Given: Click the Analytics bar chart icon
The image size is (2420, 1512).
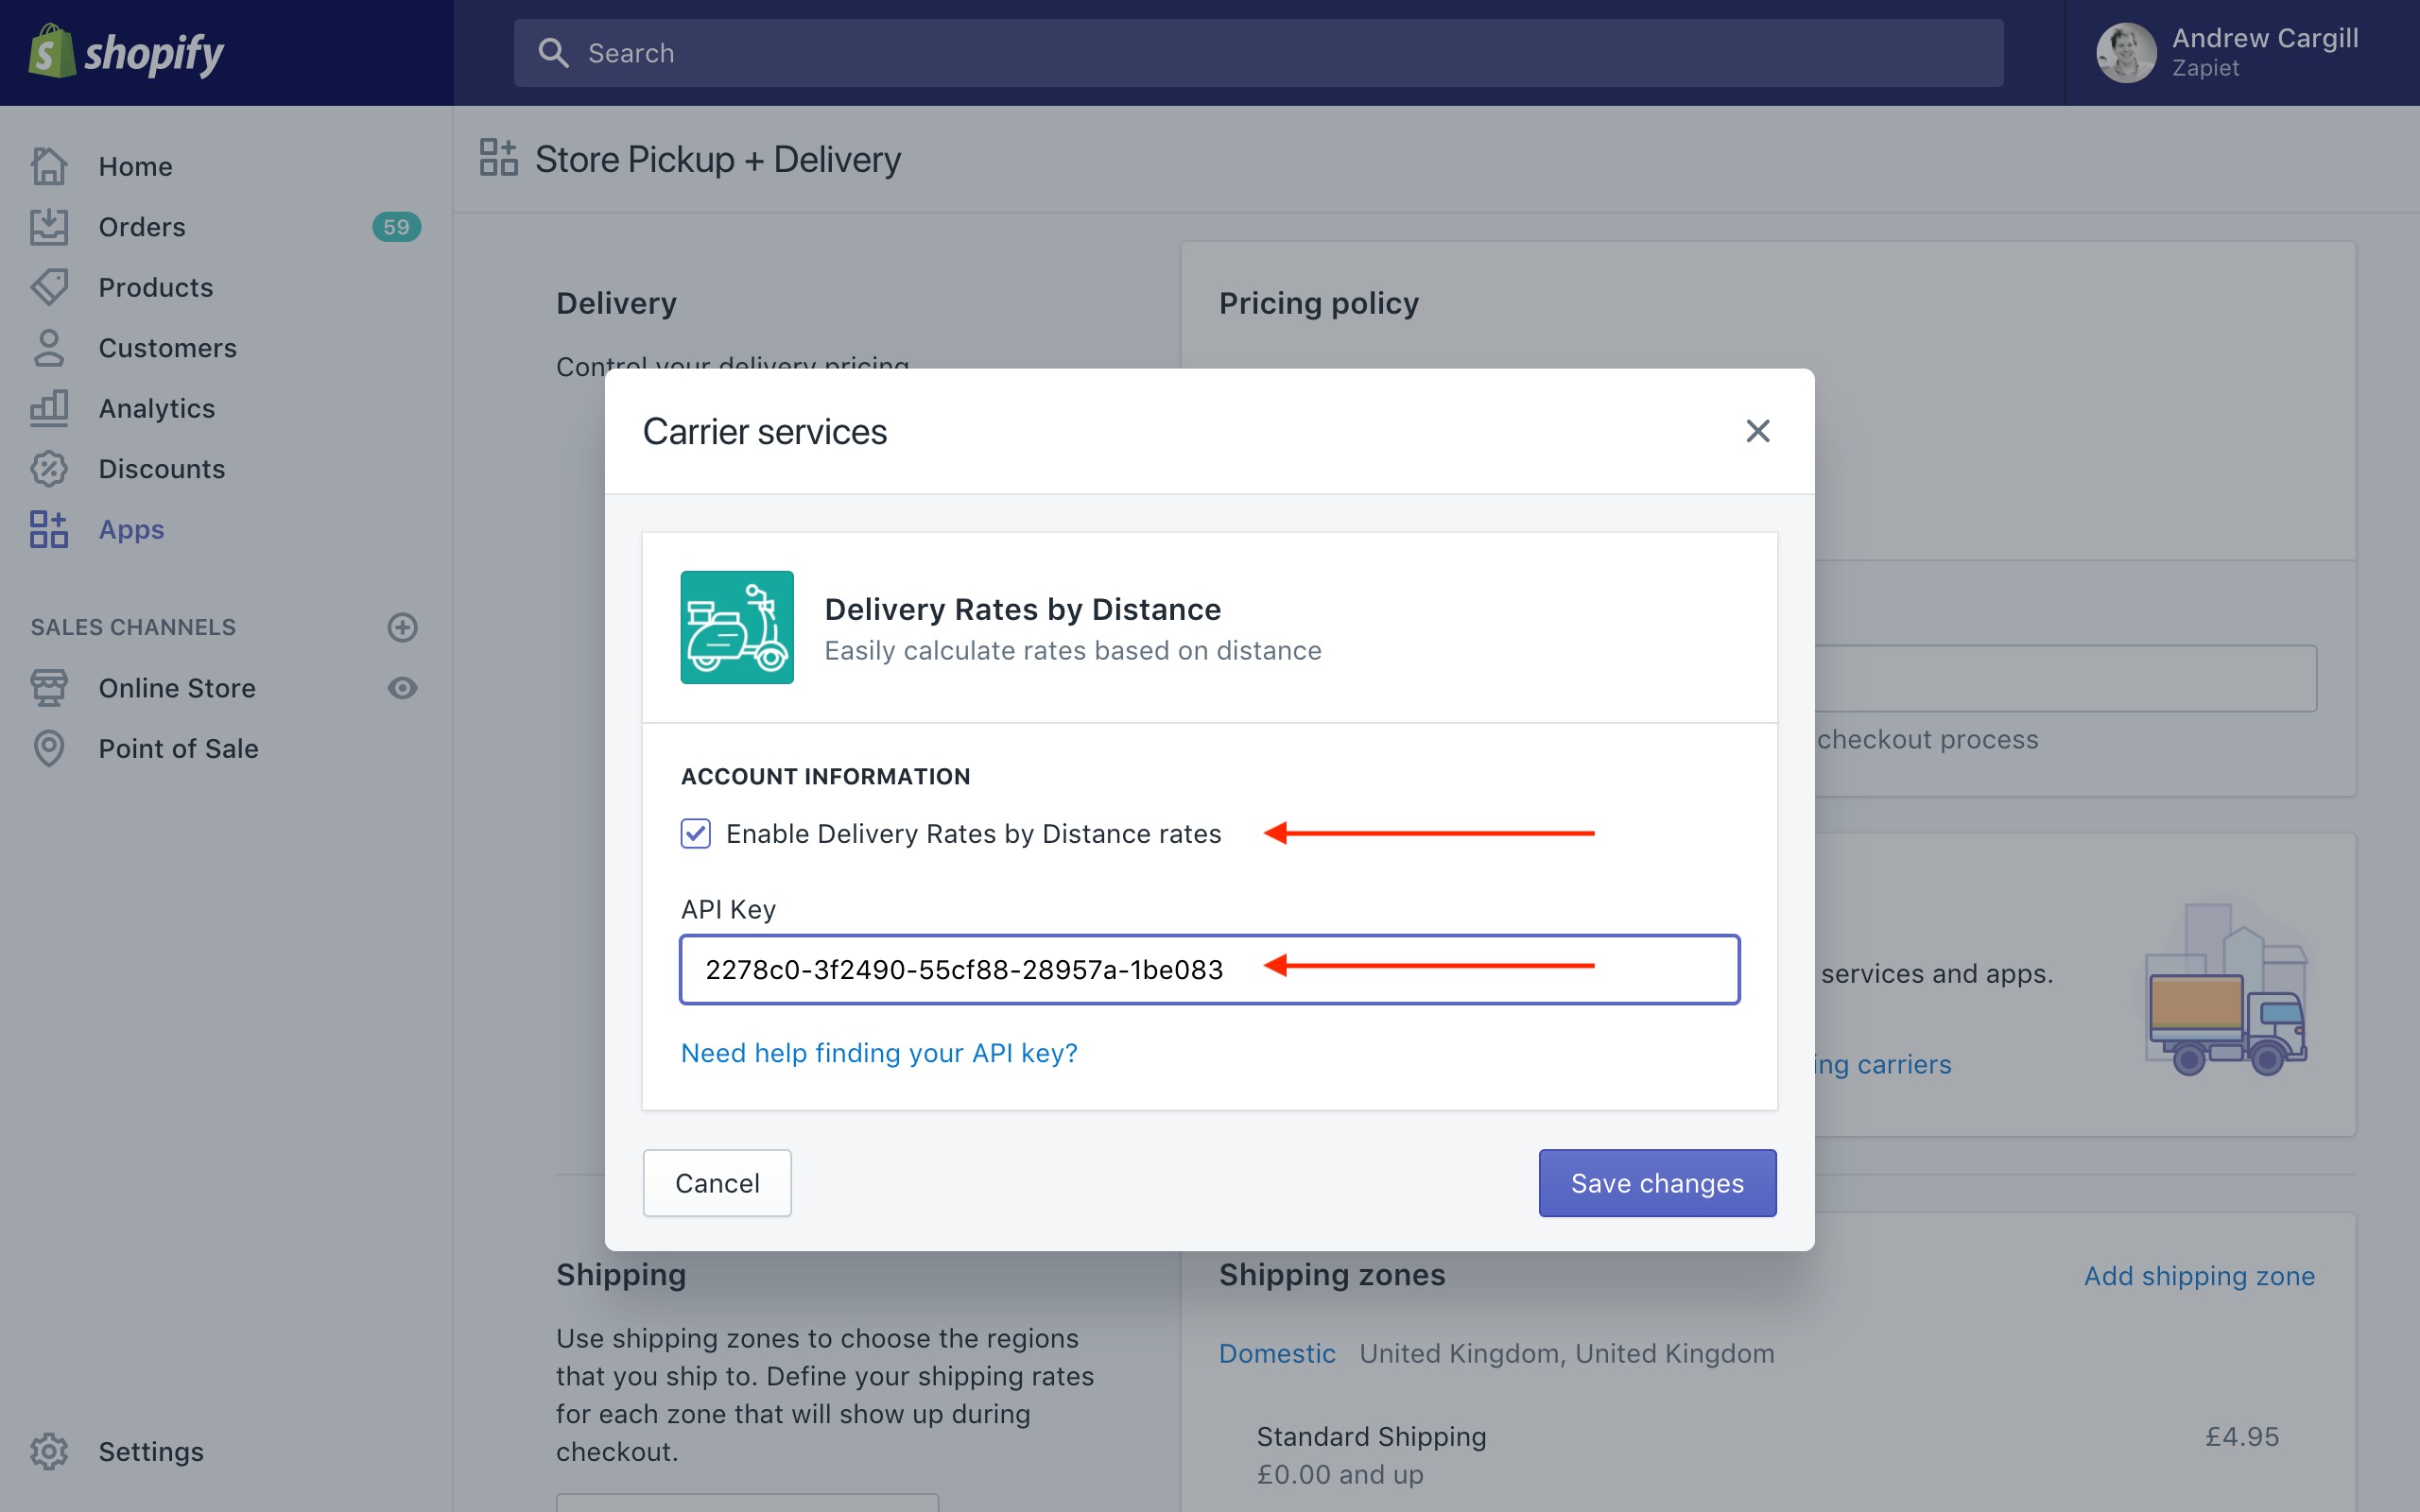Looking at the screenshot, I should click(48, 408).
